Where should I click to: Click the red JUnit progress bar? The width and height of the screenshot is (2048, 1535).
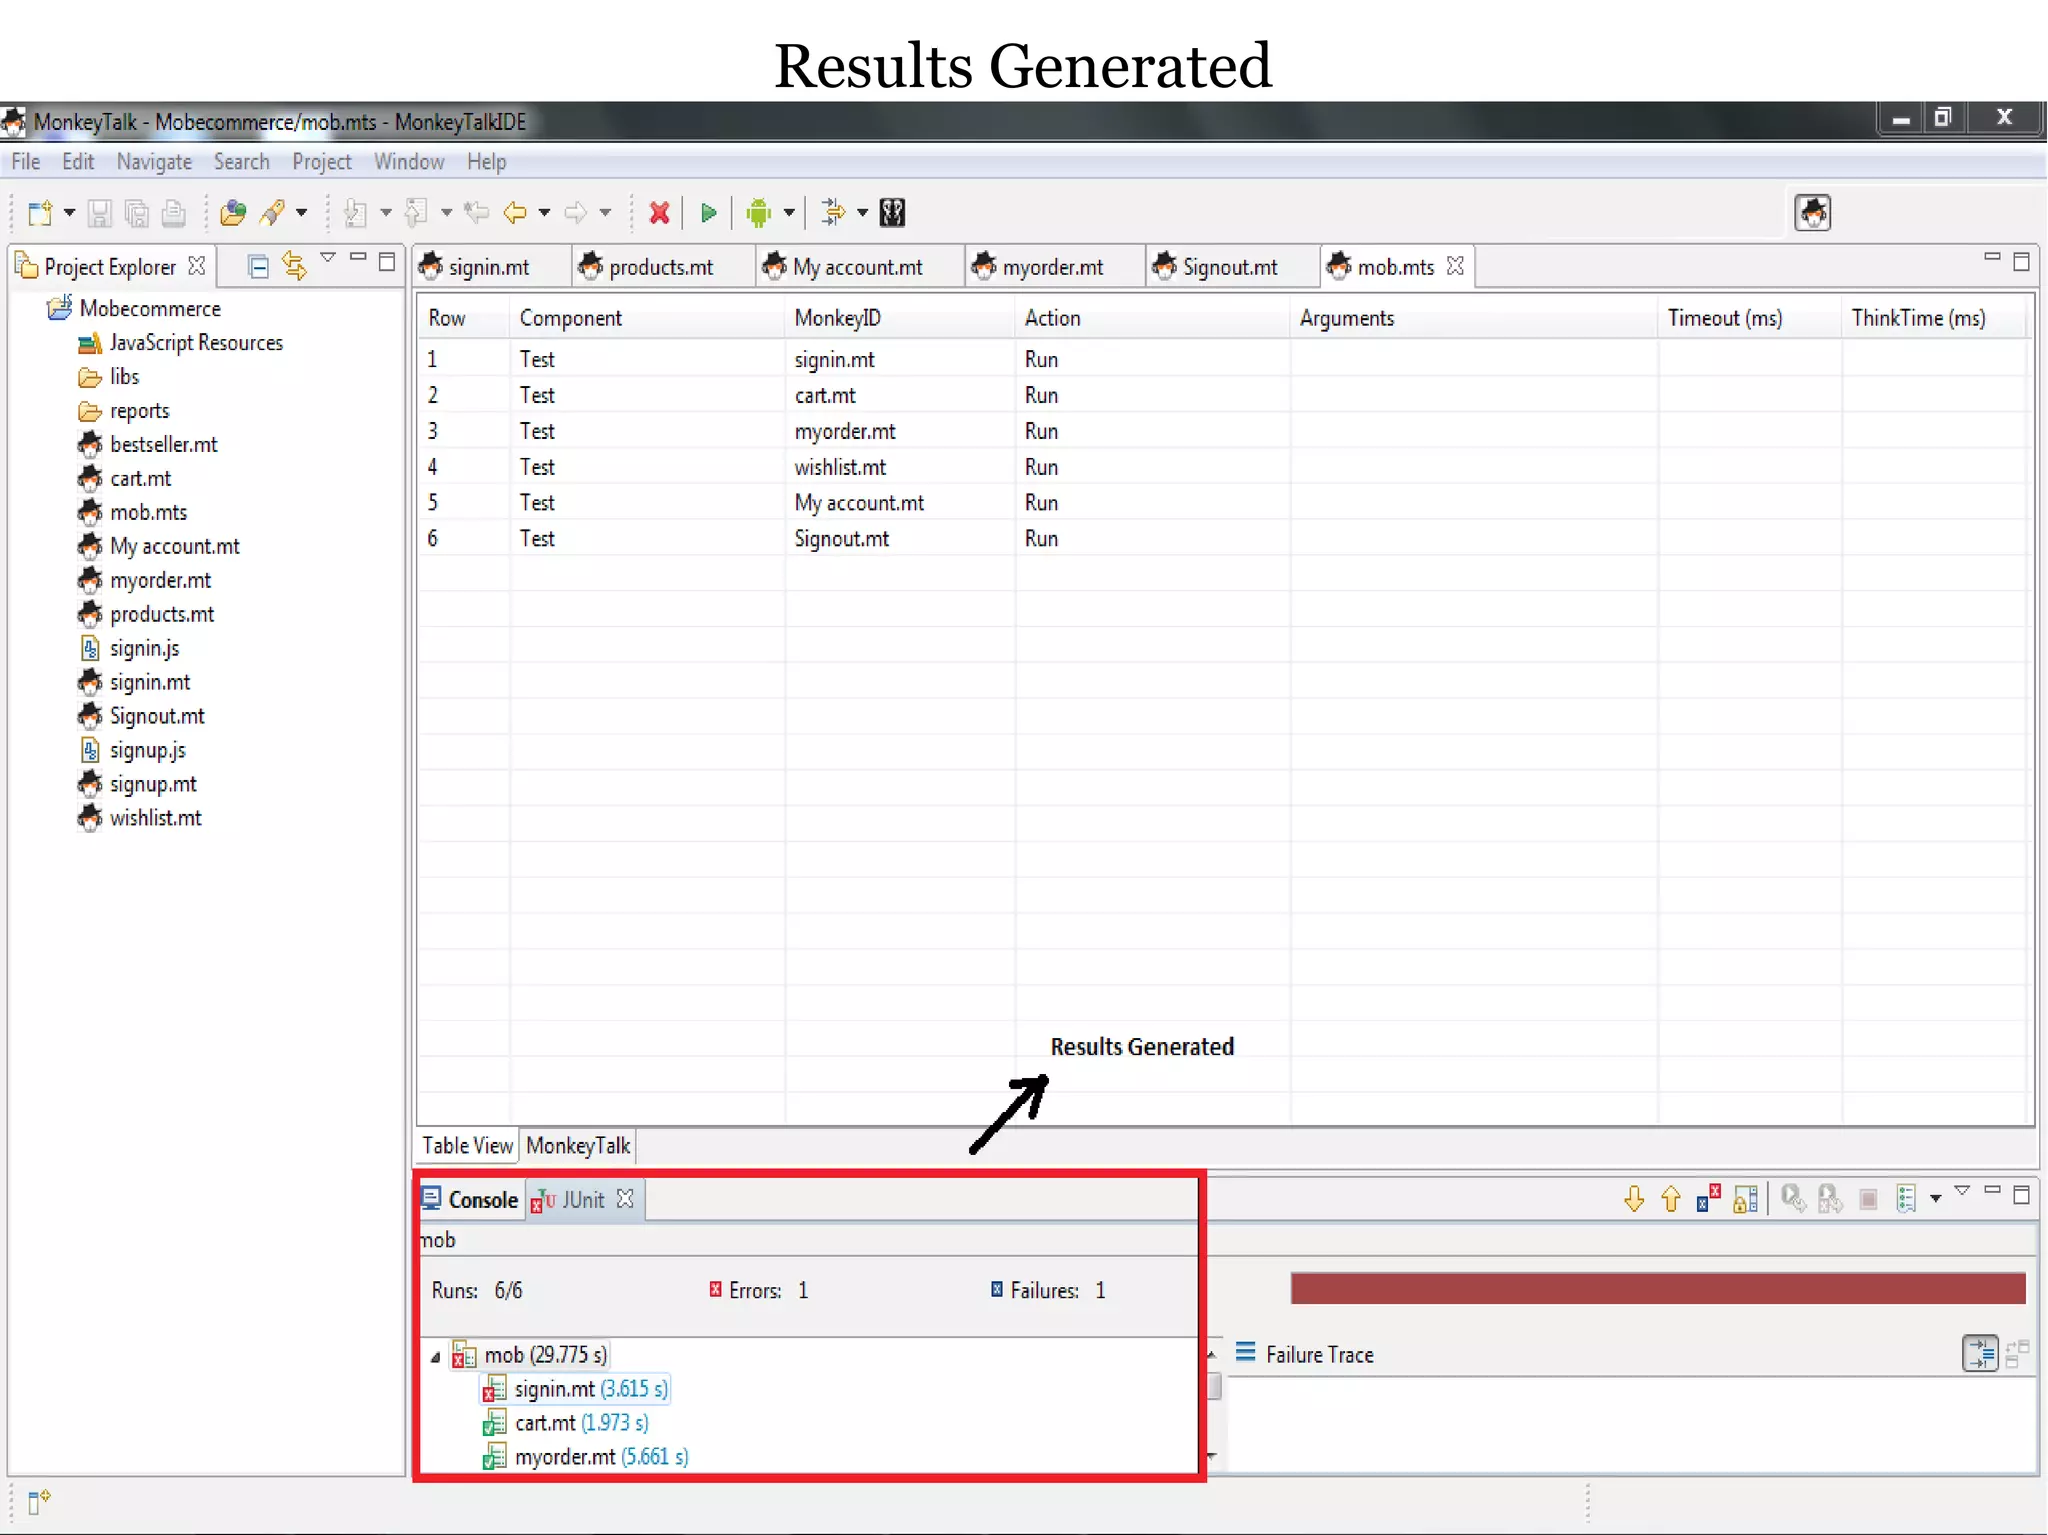(1657, 1289)
